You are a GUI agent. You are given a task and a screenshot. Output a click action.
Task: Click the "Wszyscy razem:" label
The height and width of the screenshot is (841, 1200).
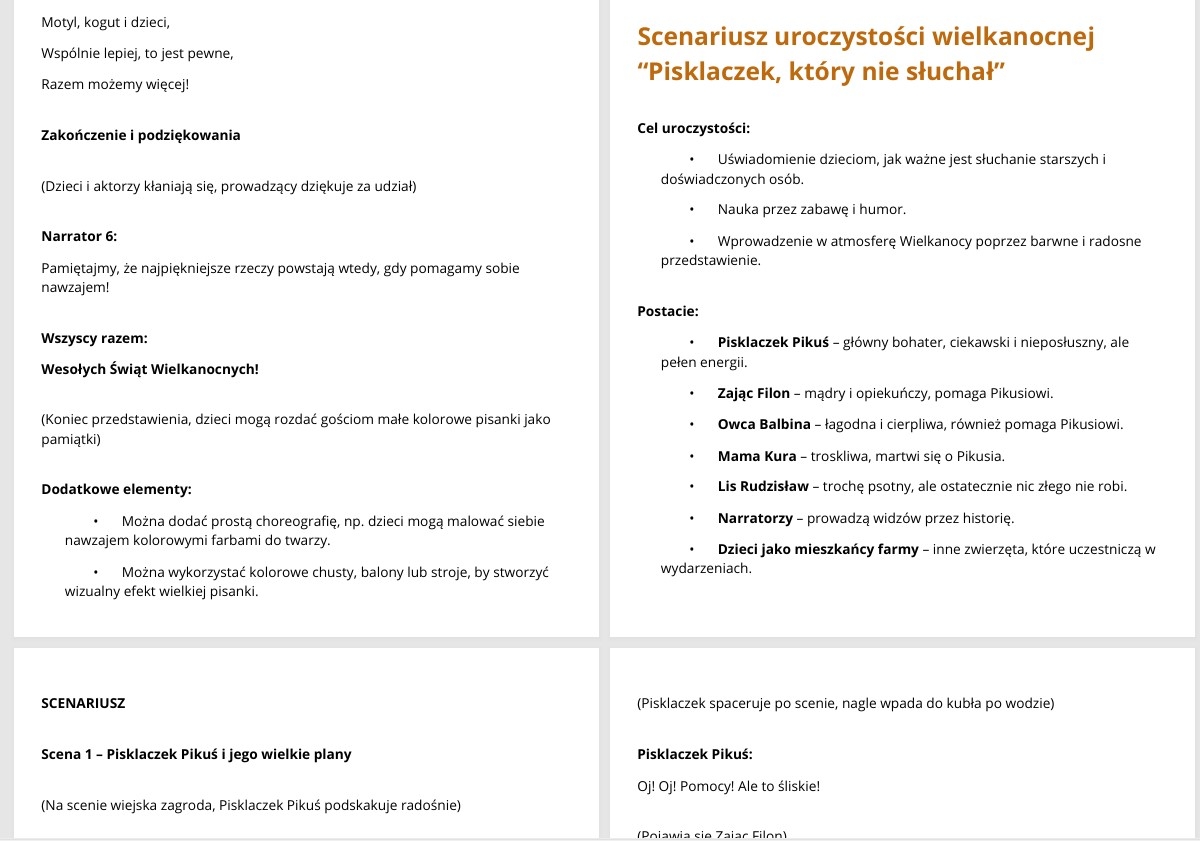point(94,338)
